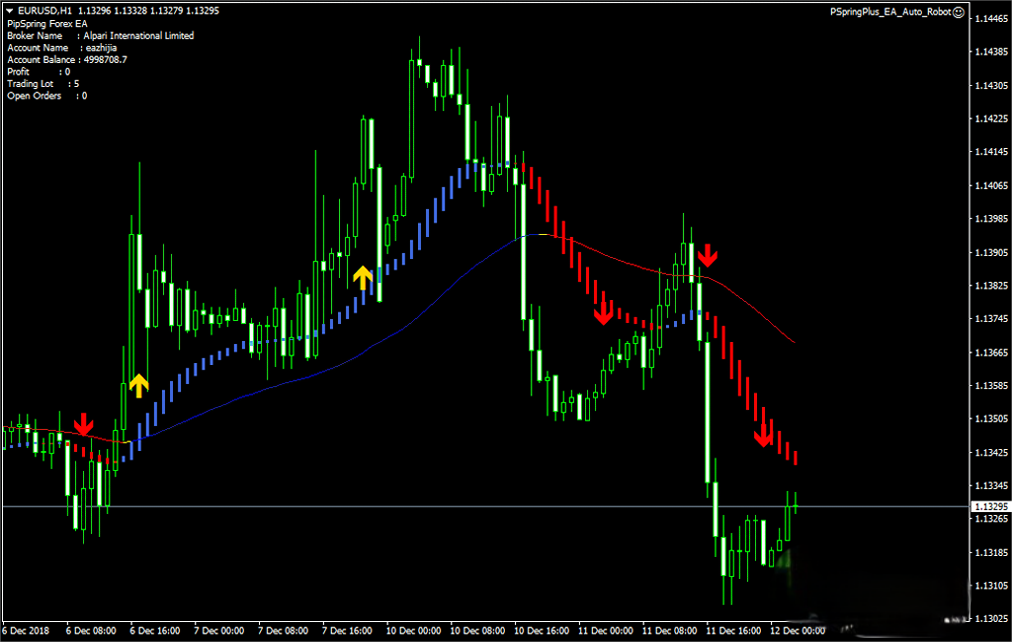Screen dimensions: 1012x642
Task: Click Account Name eazhijia line
Action: pos(62,48)
